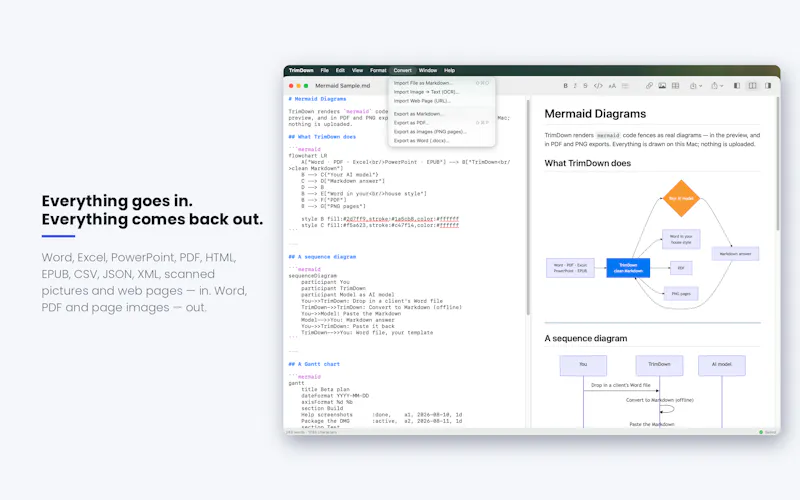Click the blue 'TrimDown clean Markdown' node
This screenshot has width=800, height=500.
[x=628, y=268]
